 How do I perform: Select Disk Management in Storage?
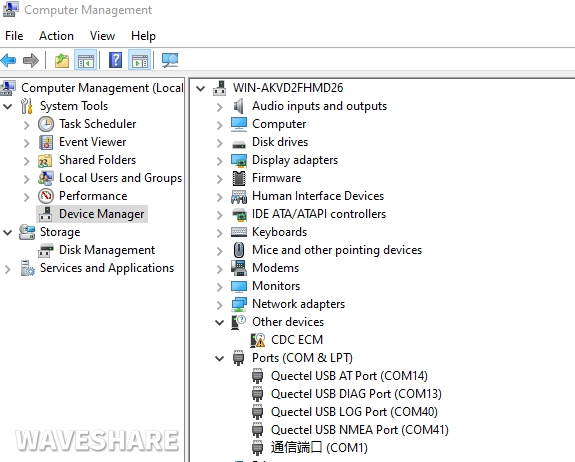[x=107, y=250]
